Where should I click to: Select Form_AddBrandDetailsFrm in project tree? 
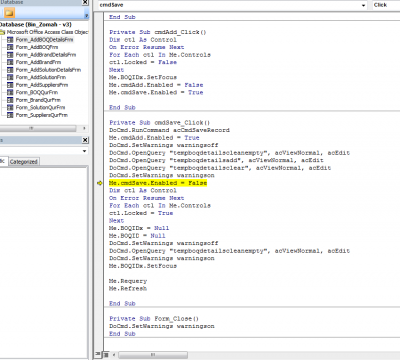(x=46, y=55)
